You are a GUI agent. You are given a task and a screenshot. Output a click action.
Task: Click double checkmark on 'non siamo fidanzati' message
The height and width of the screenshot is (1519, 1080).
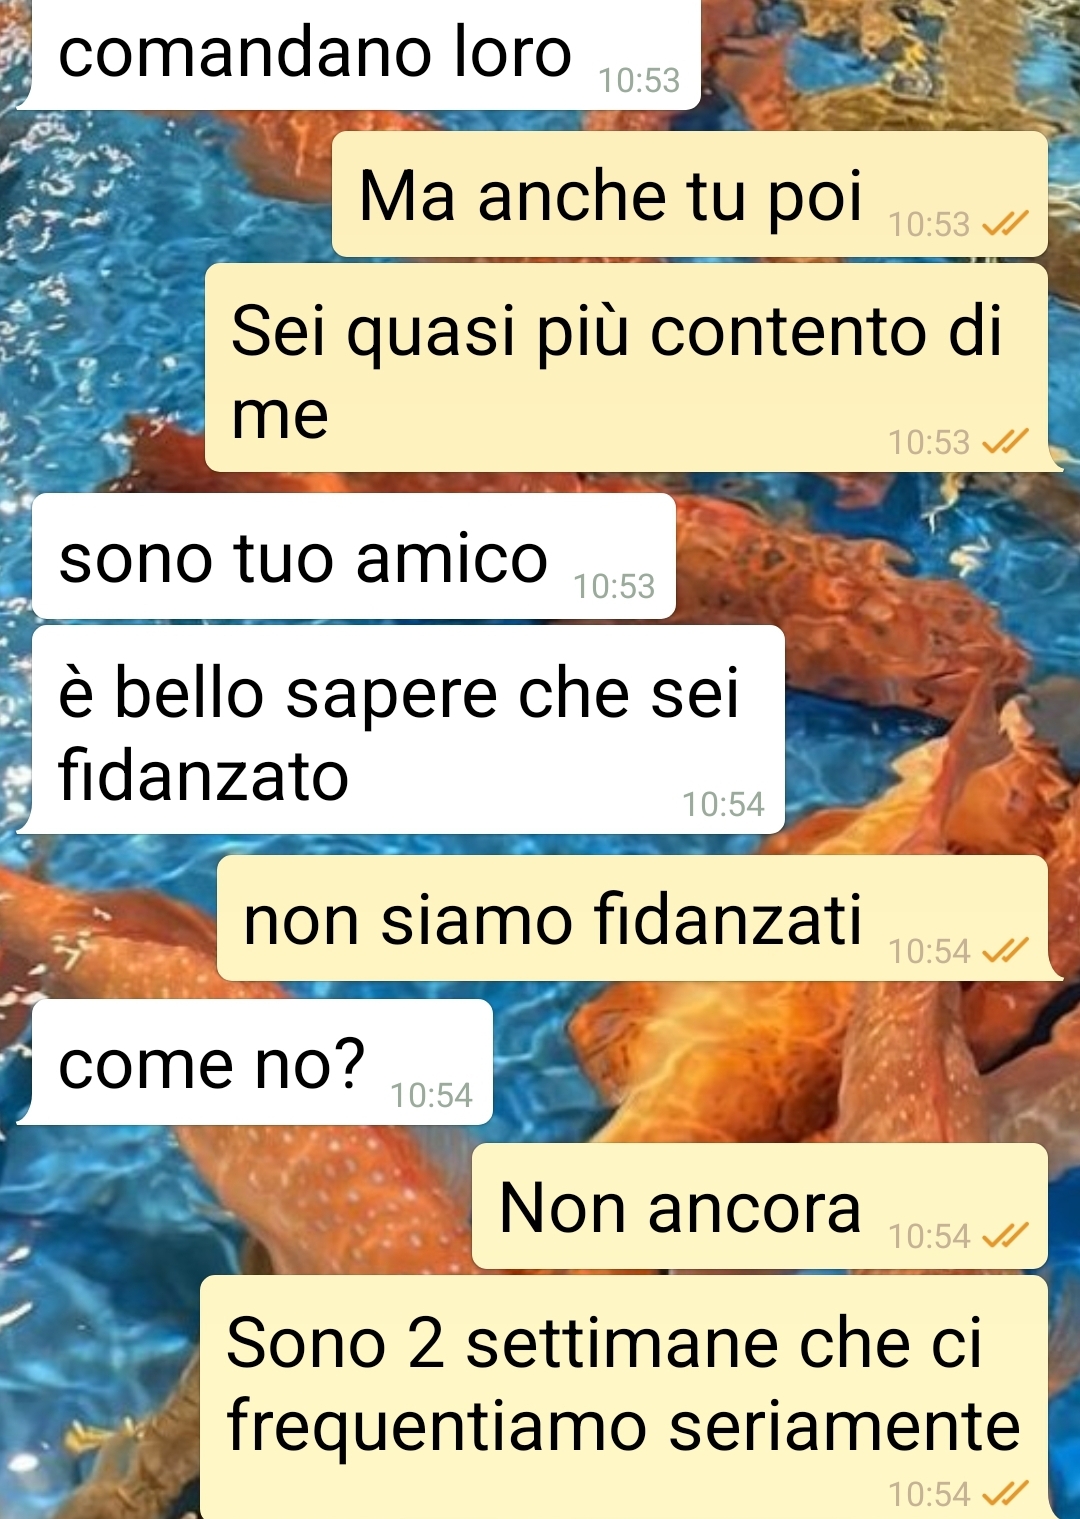click(1005, 951)
